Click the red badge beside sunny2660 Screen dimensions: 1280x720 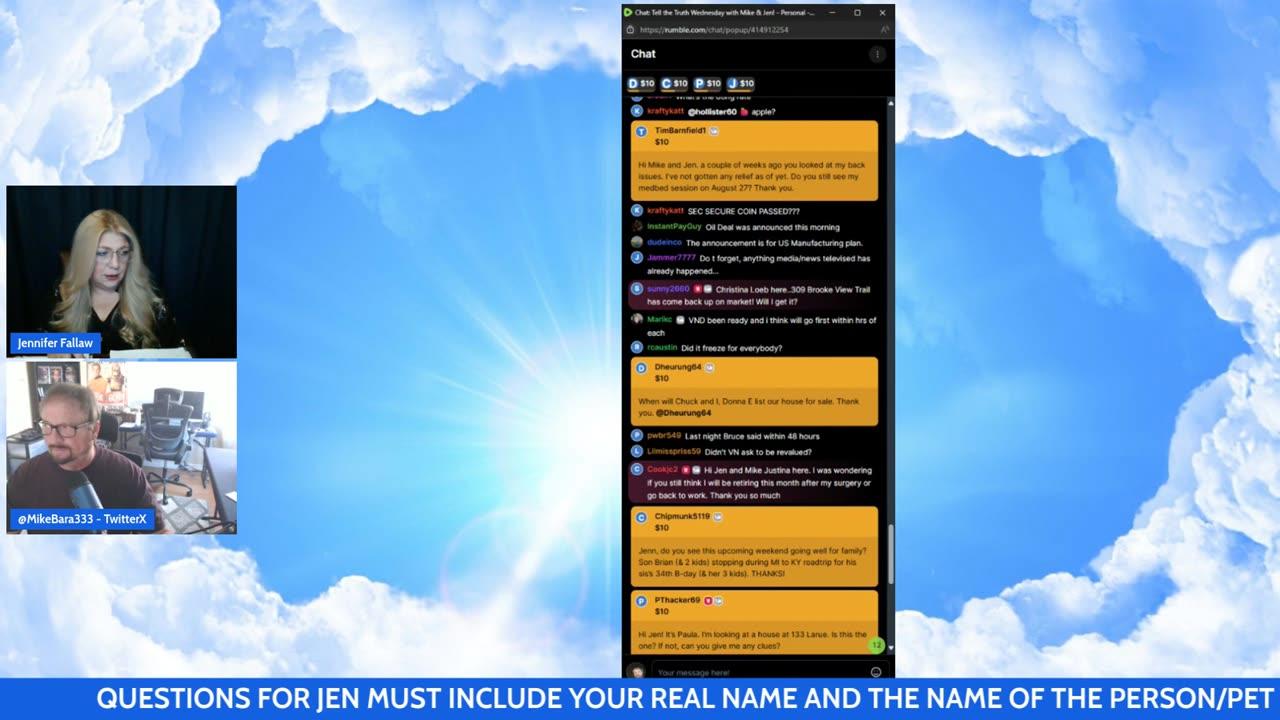[698, 289]
